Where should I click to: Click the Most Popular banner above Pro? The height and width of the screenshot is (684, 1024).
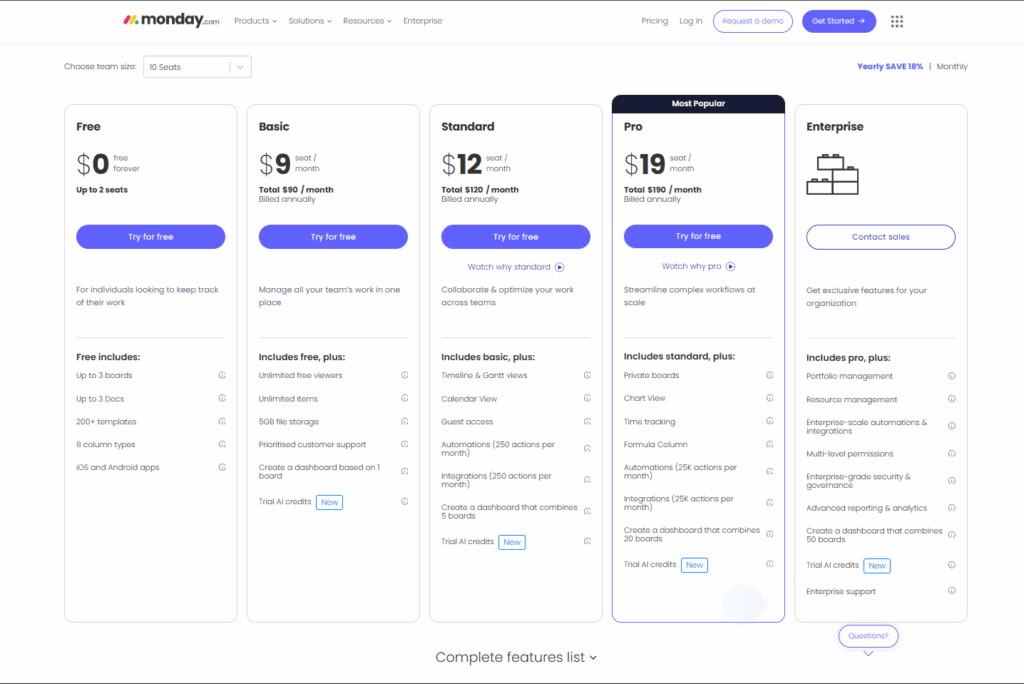coord(698,104)
